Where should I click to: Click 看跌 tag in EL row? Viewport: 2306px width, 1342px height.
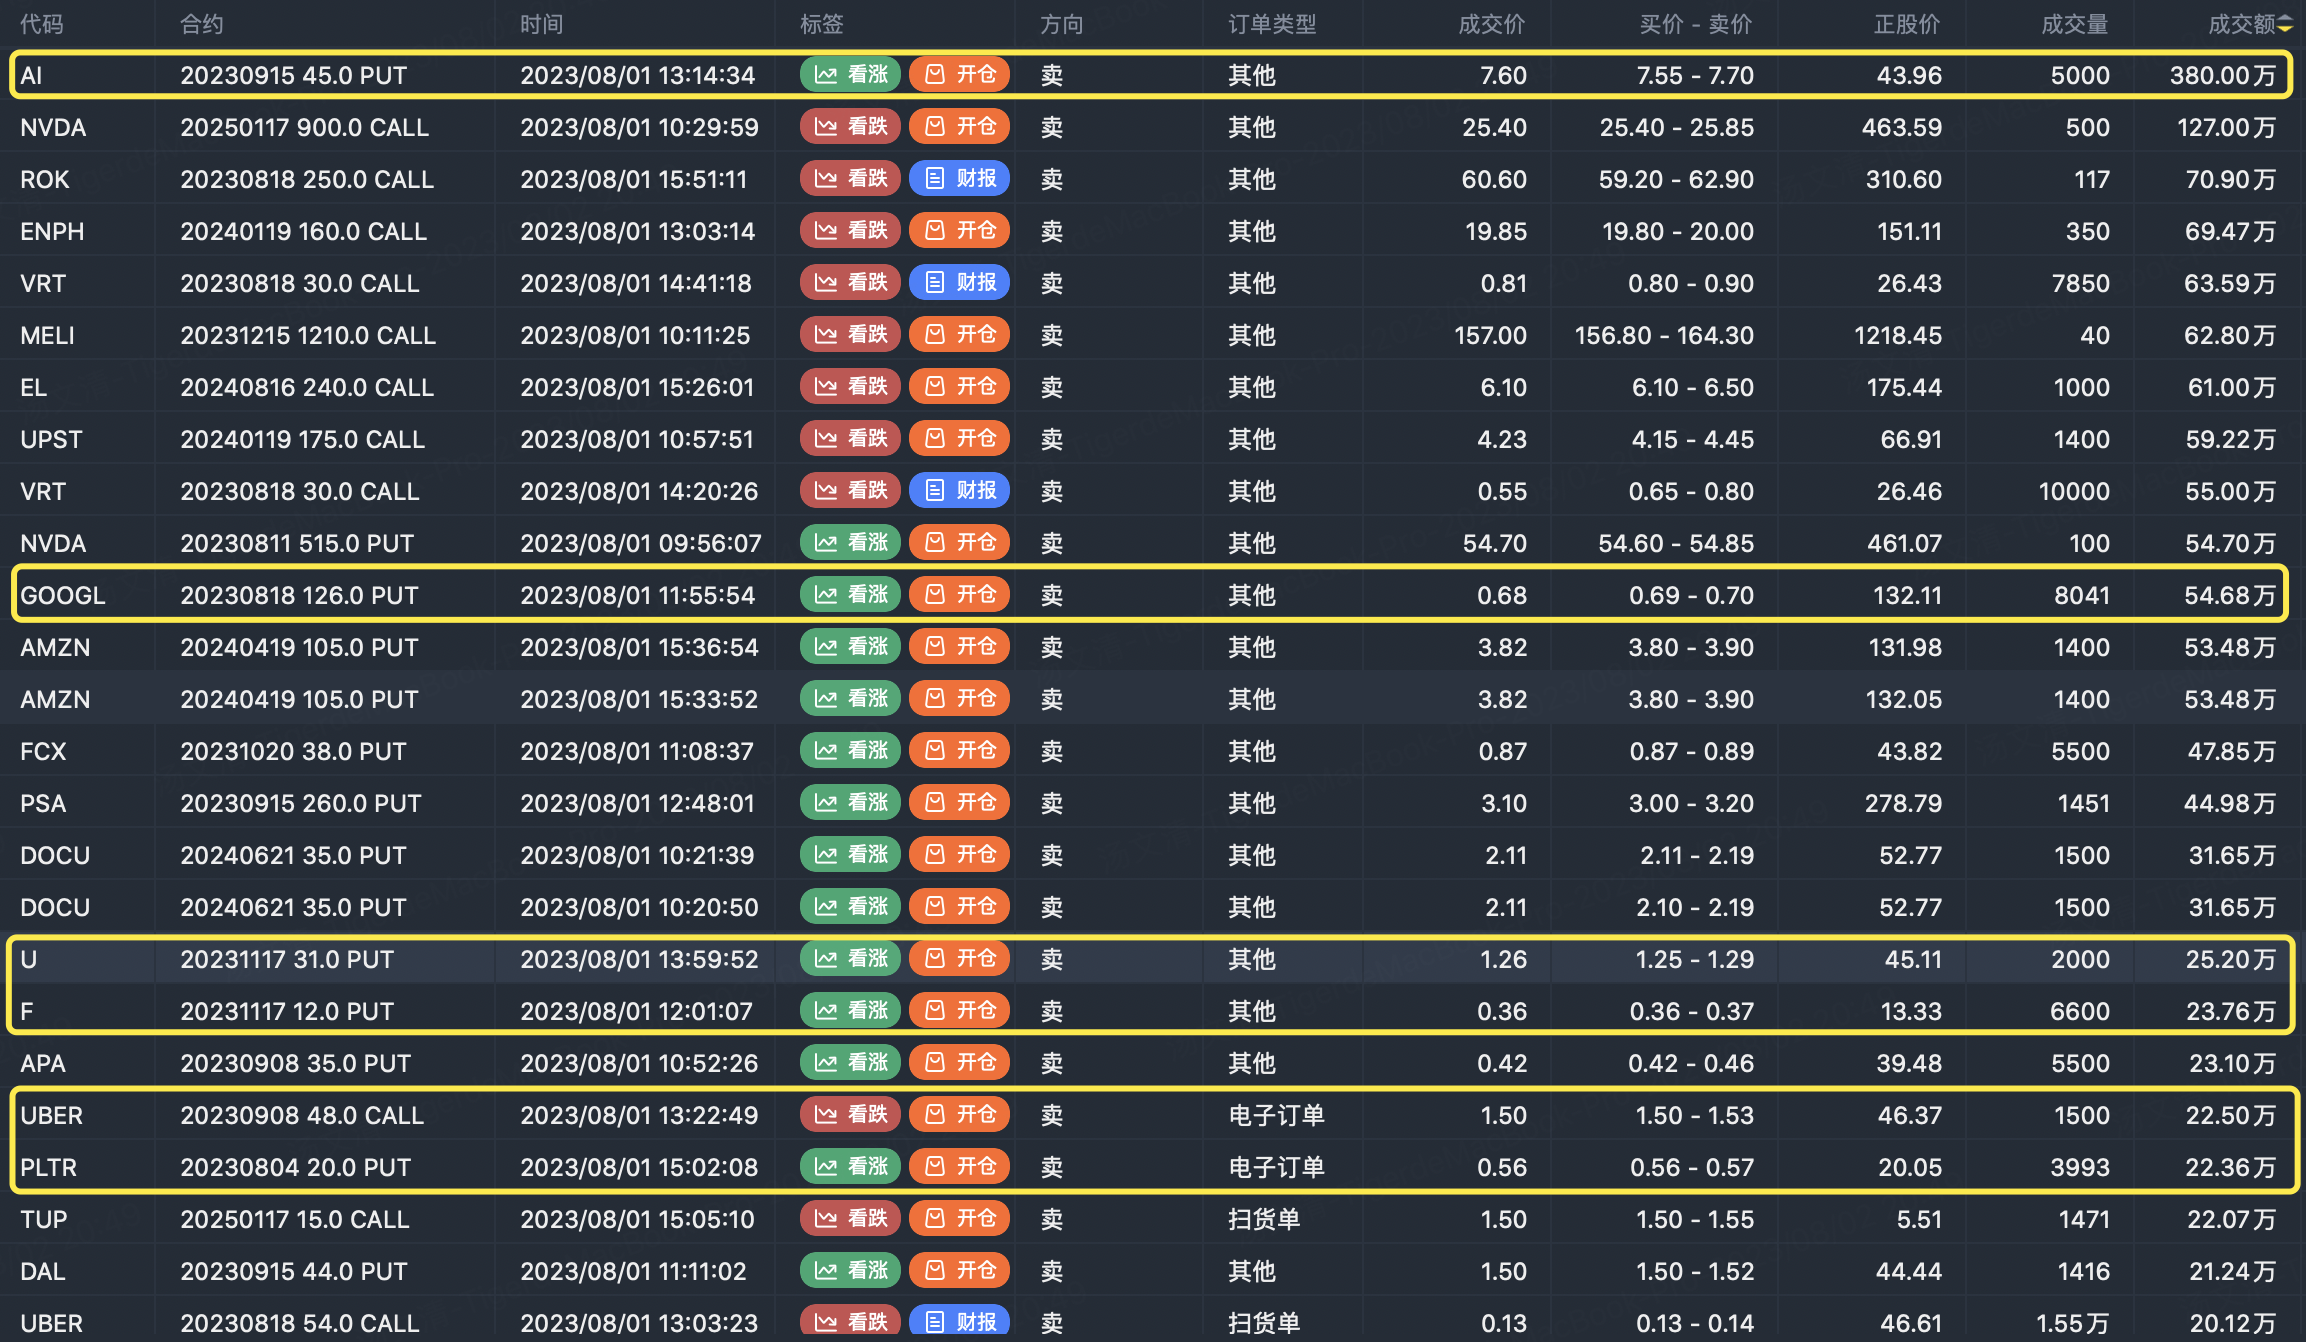850,387
